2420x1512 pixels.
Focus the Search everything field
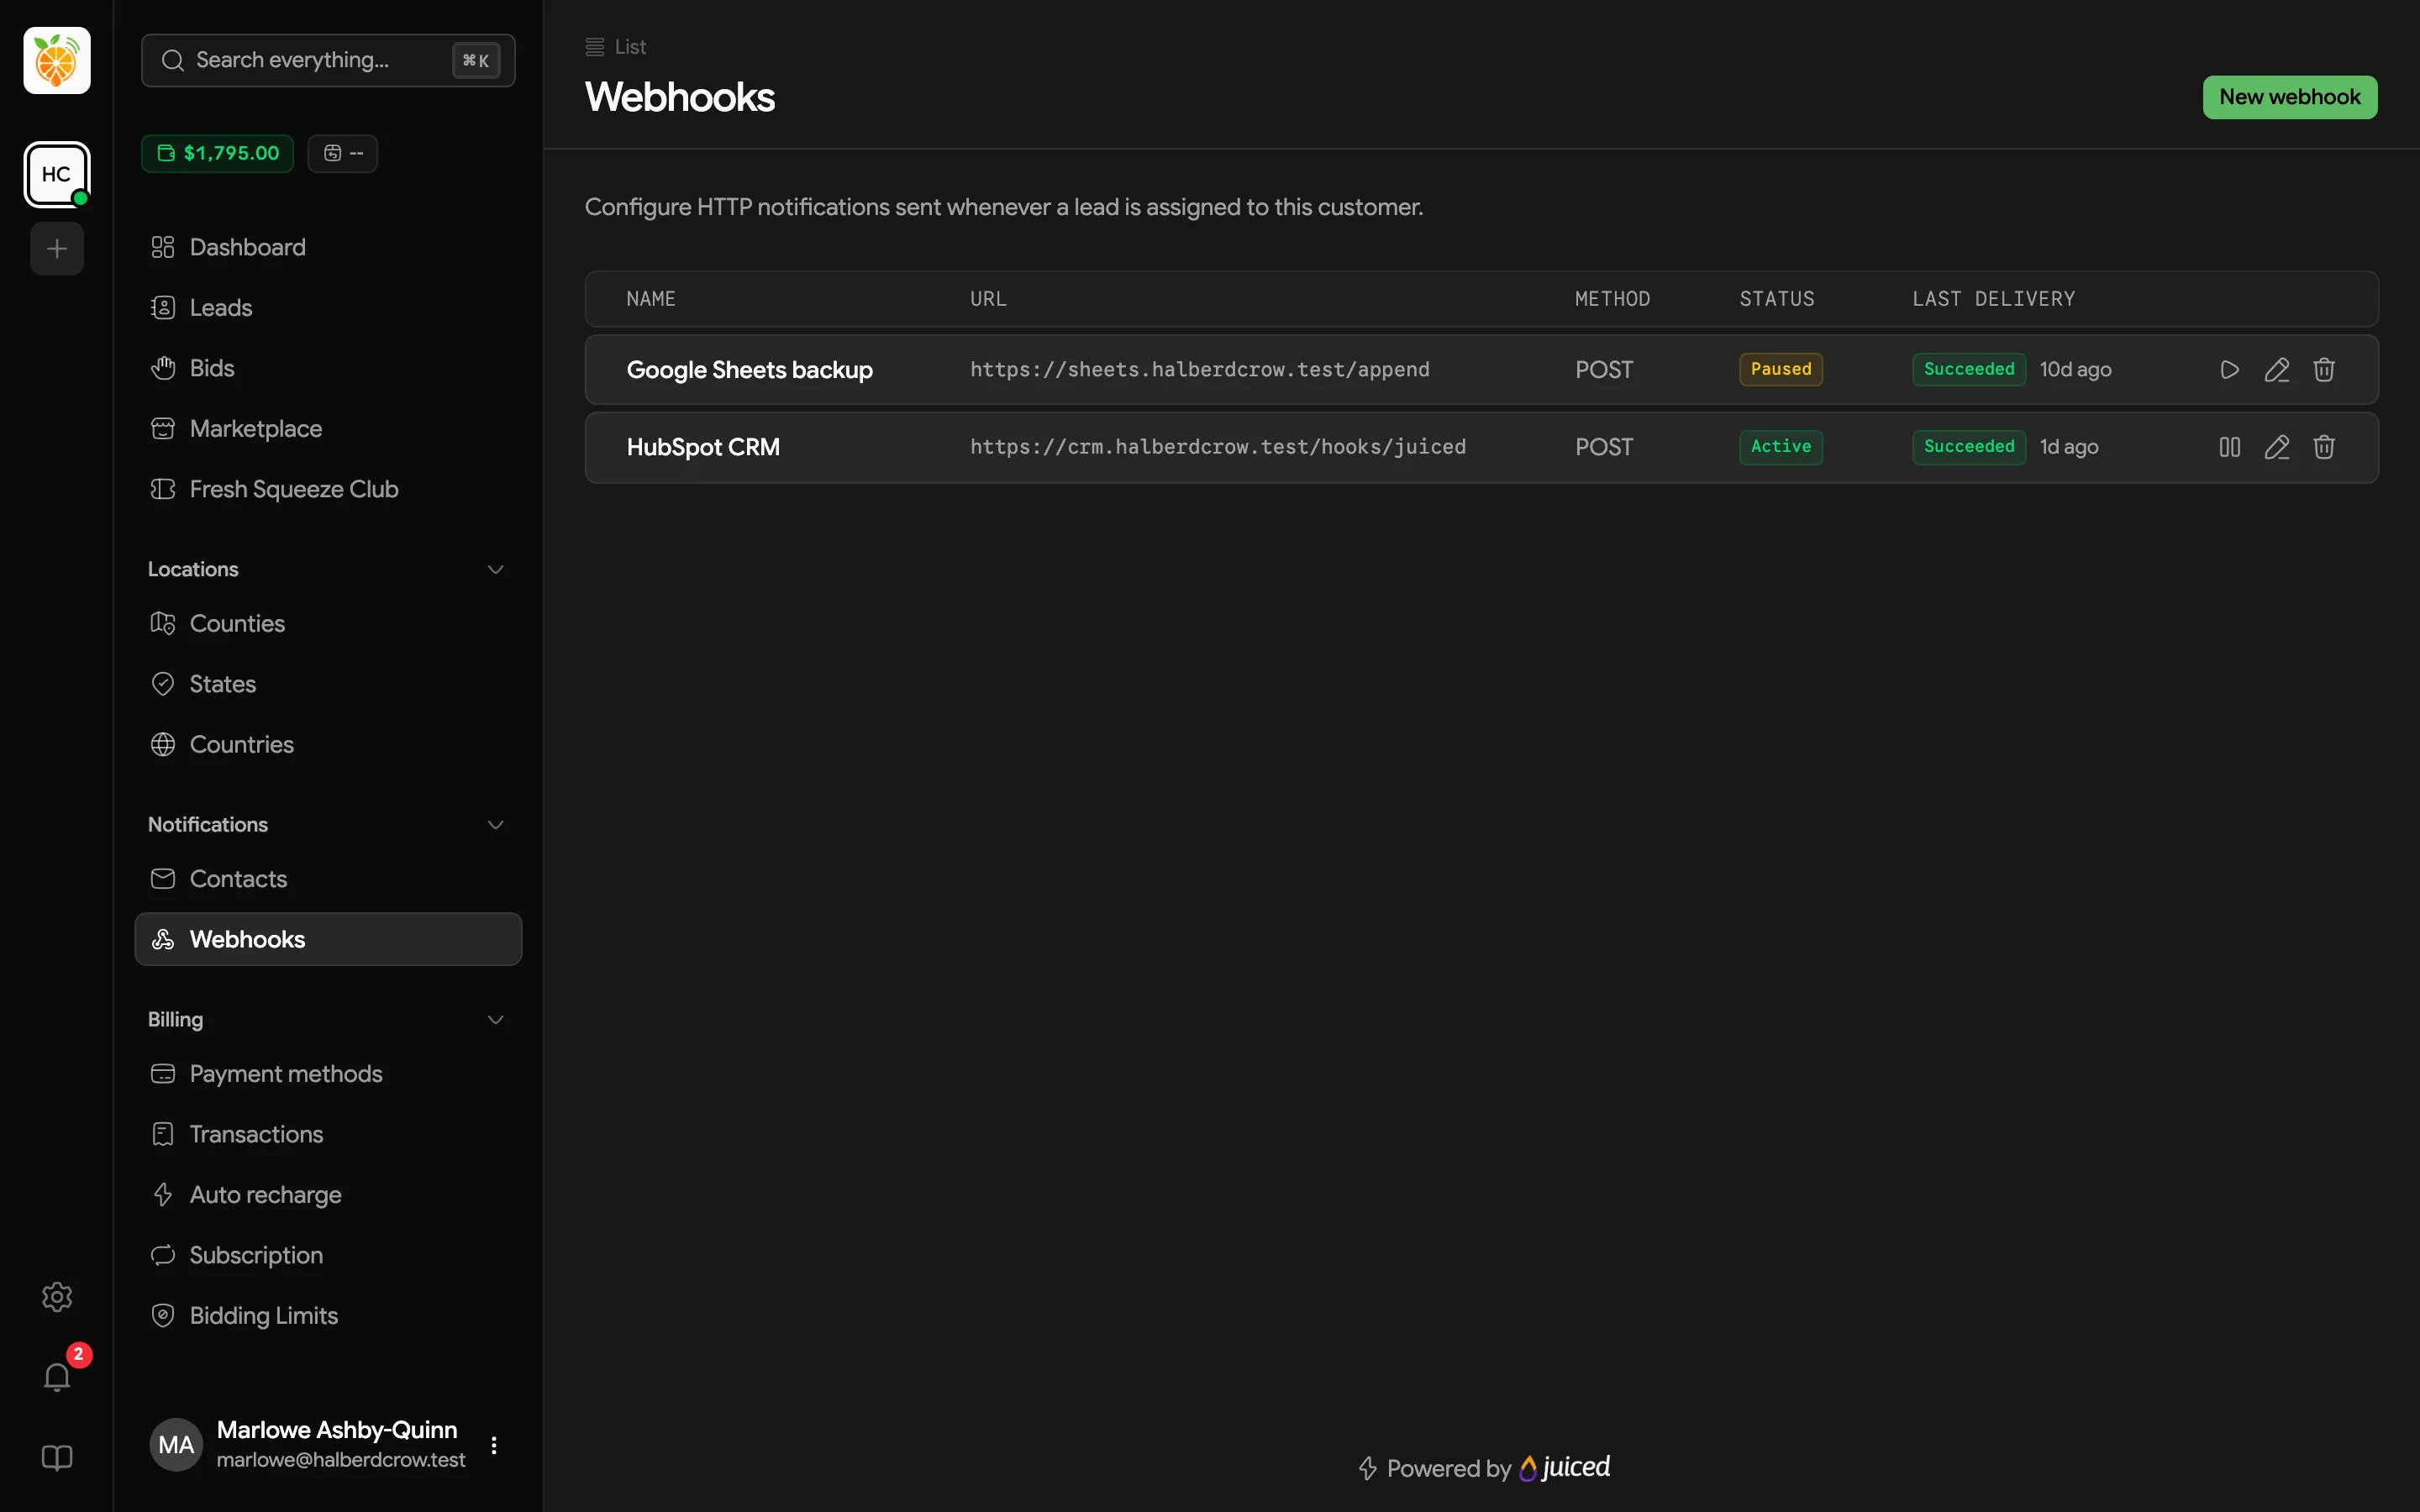(x=328, y=60)
